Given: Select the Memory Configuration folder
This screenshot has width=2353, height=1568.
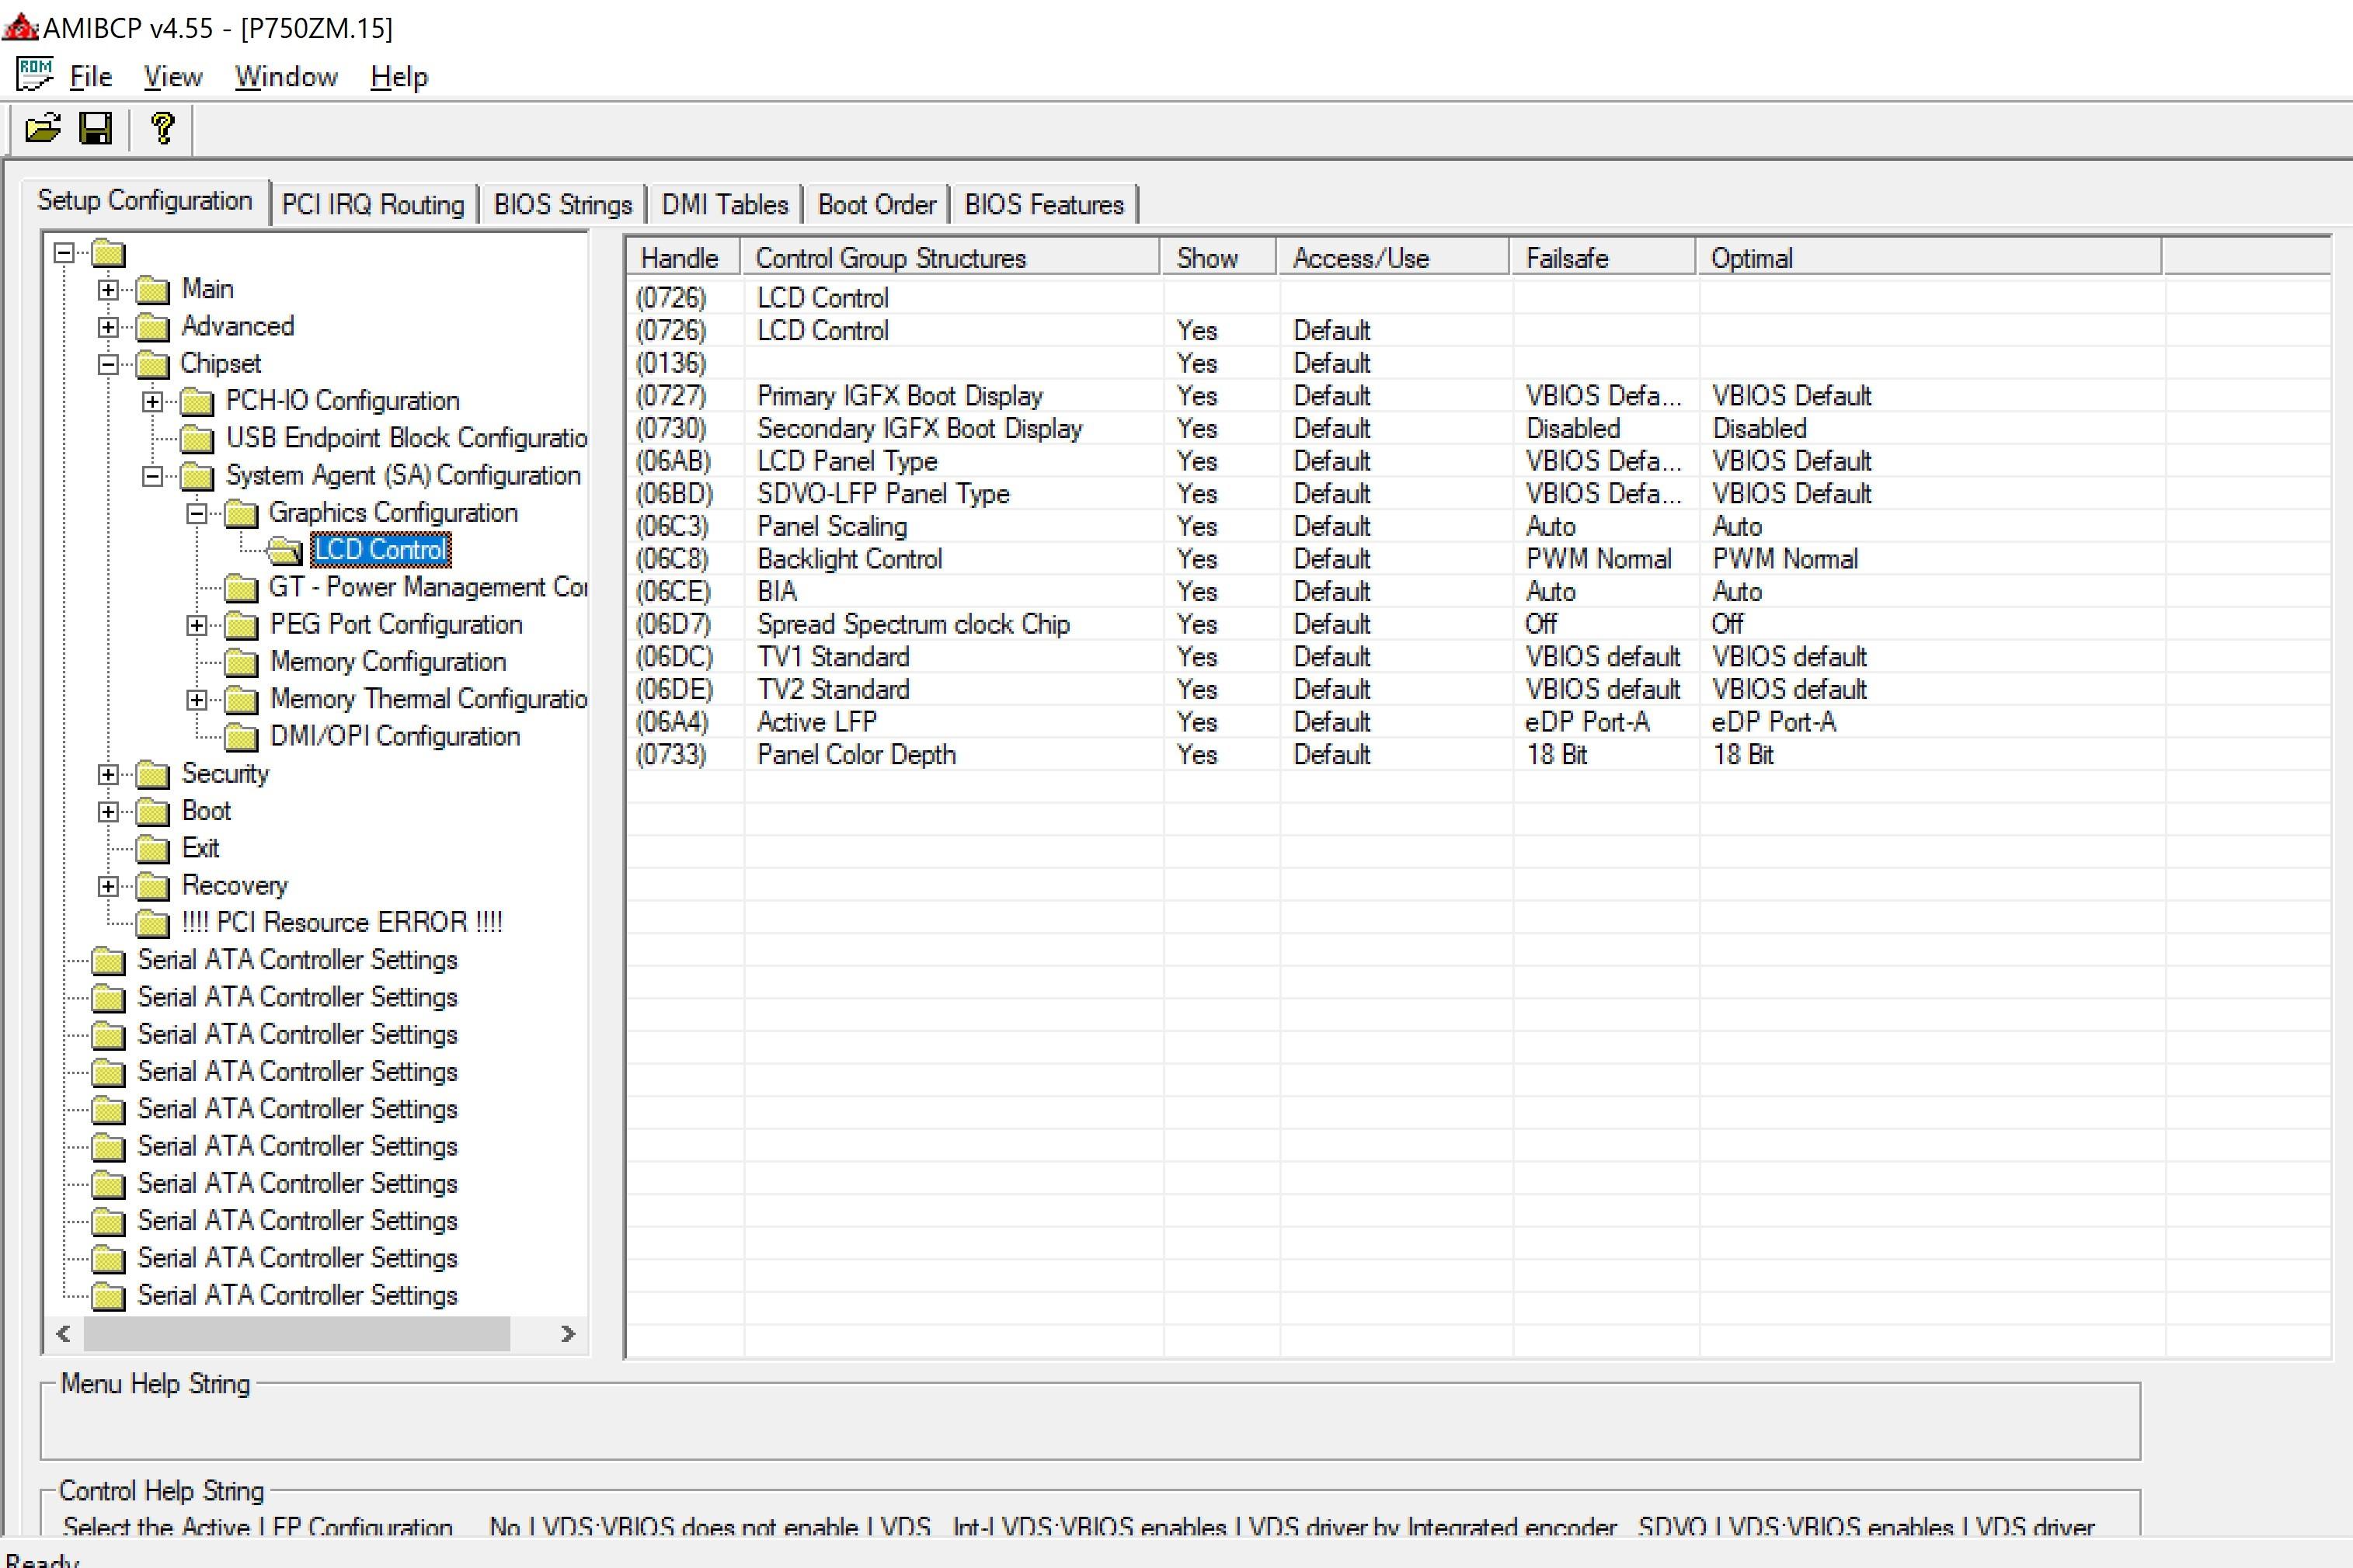Looking at the screenshot, I should click(388, 662).
